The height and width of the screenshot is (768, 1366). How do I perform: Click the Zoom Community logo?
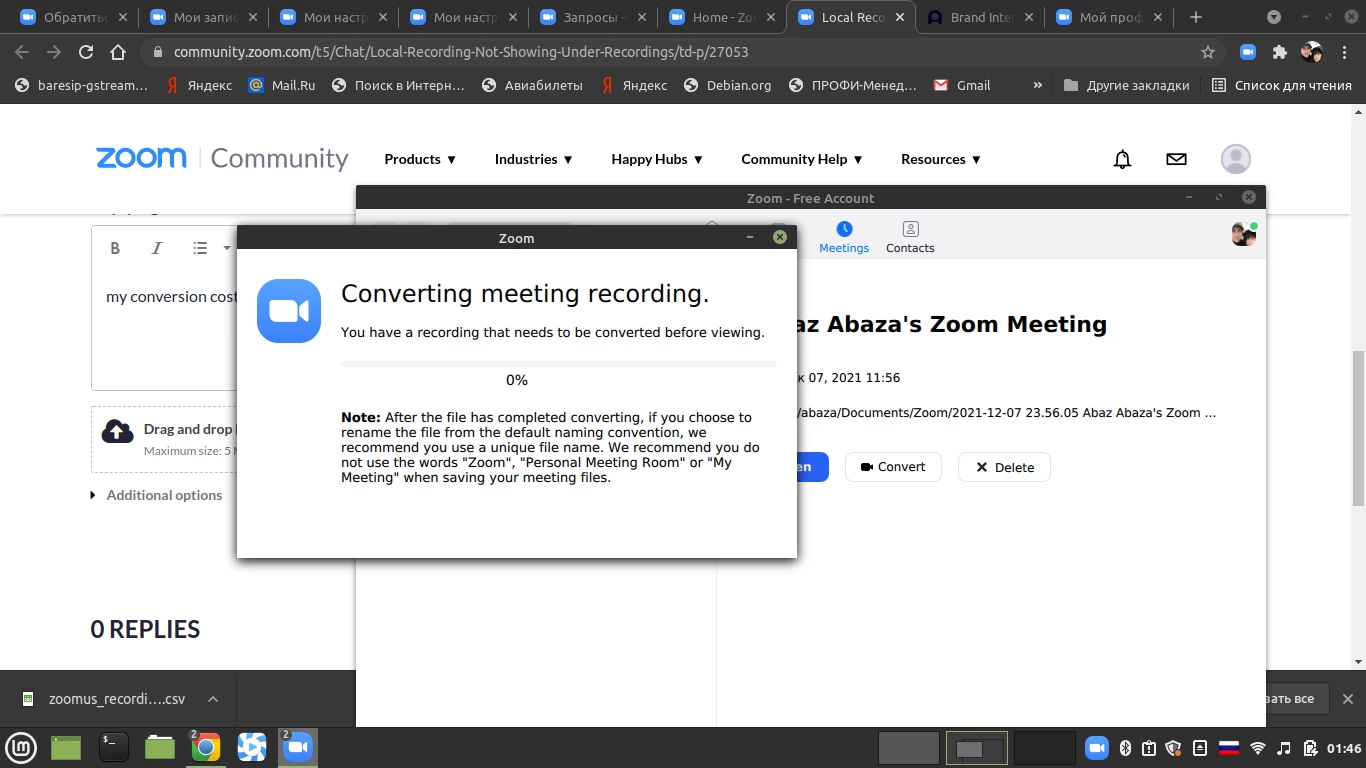tap(222, 158)
